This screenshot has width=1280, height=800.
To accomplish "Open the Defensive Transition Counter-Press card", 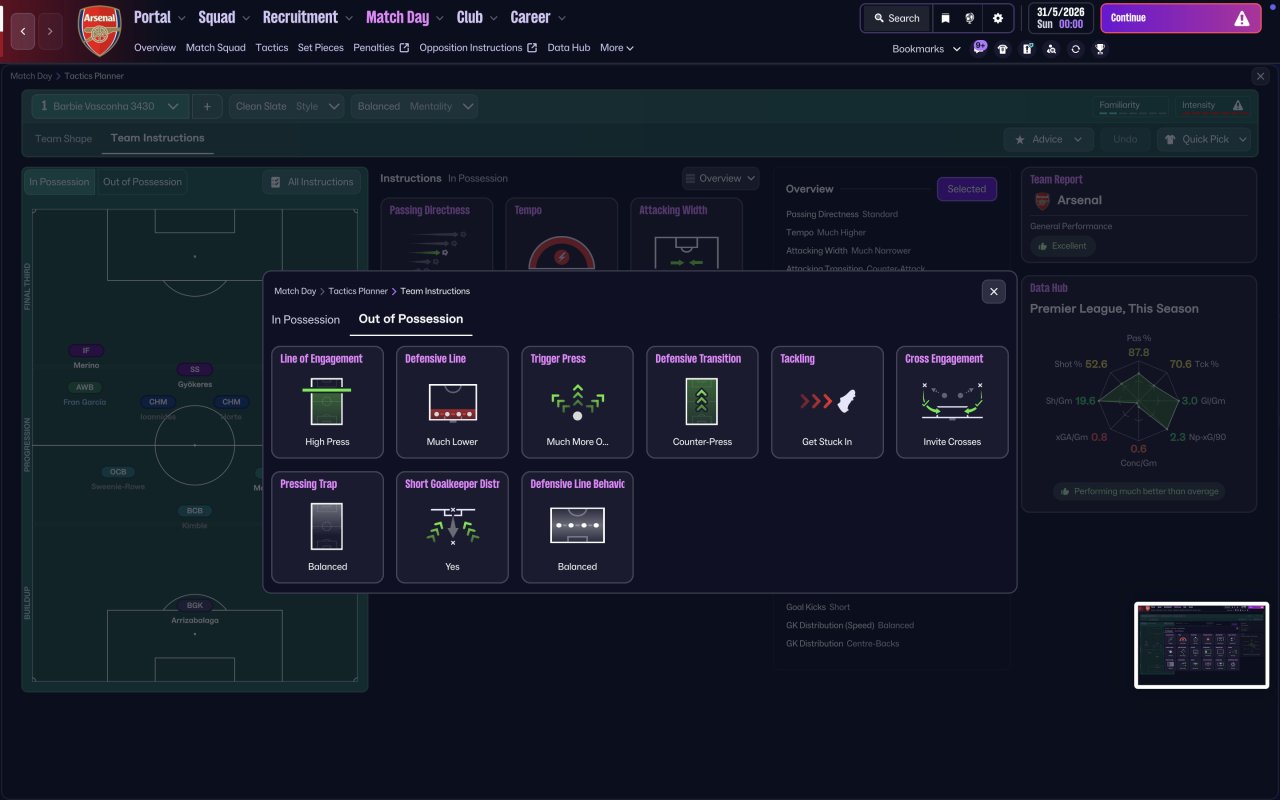I will 702,402.
